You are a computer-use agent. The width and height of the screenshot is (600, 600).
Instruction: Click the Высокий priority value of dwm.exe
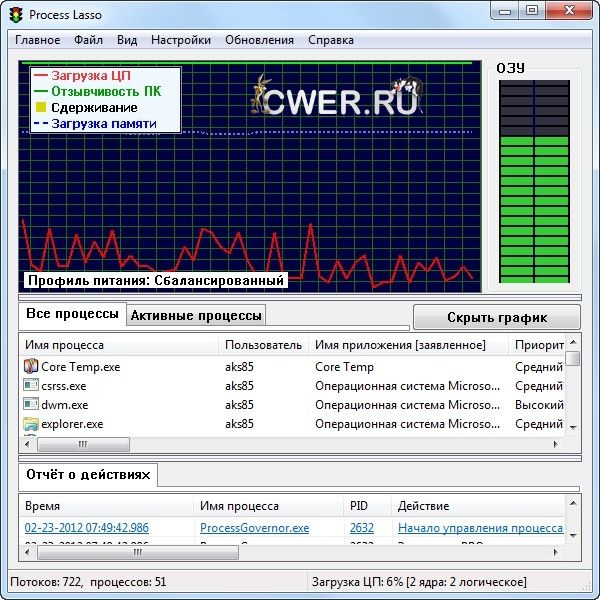539,405
